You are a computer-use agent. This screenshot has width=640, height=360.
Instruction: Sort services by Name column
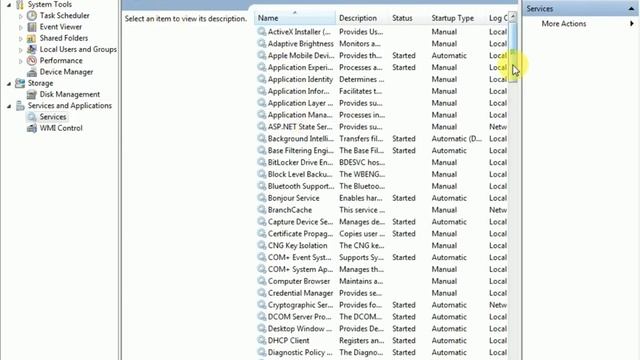click(x=295, y=18)
